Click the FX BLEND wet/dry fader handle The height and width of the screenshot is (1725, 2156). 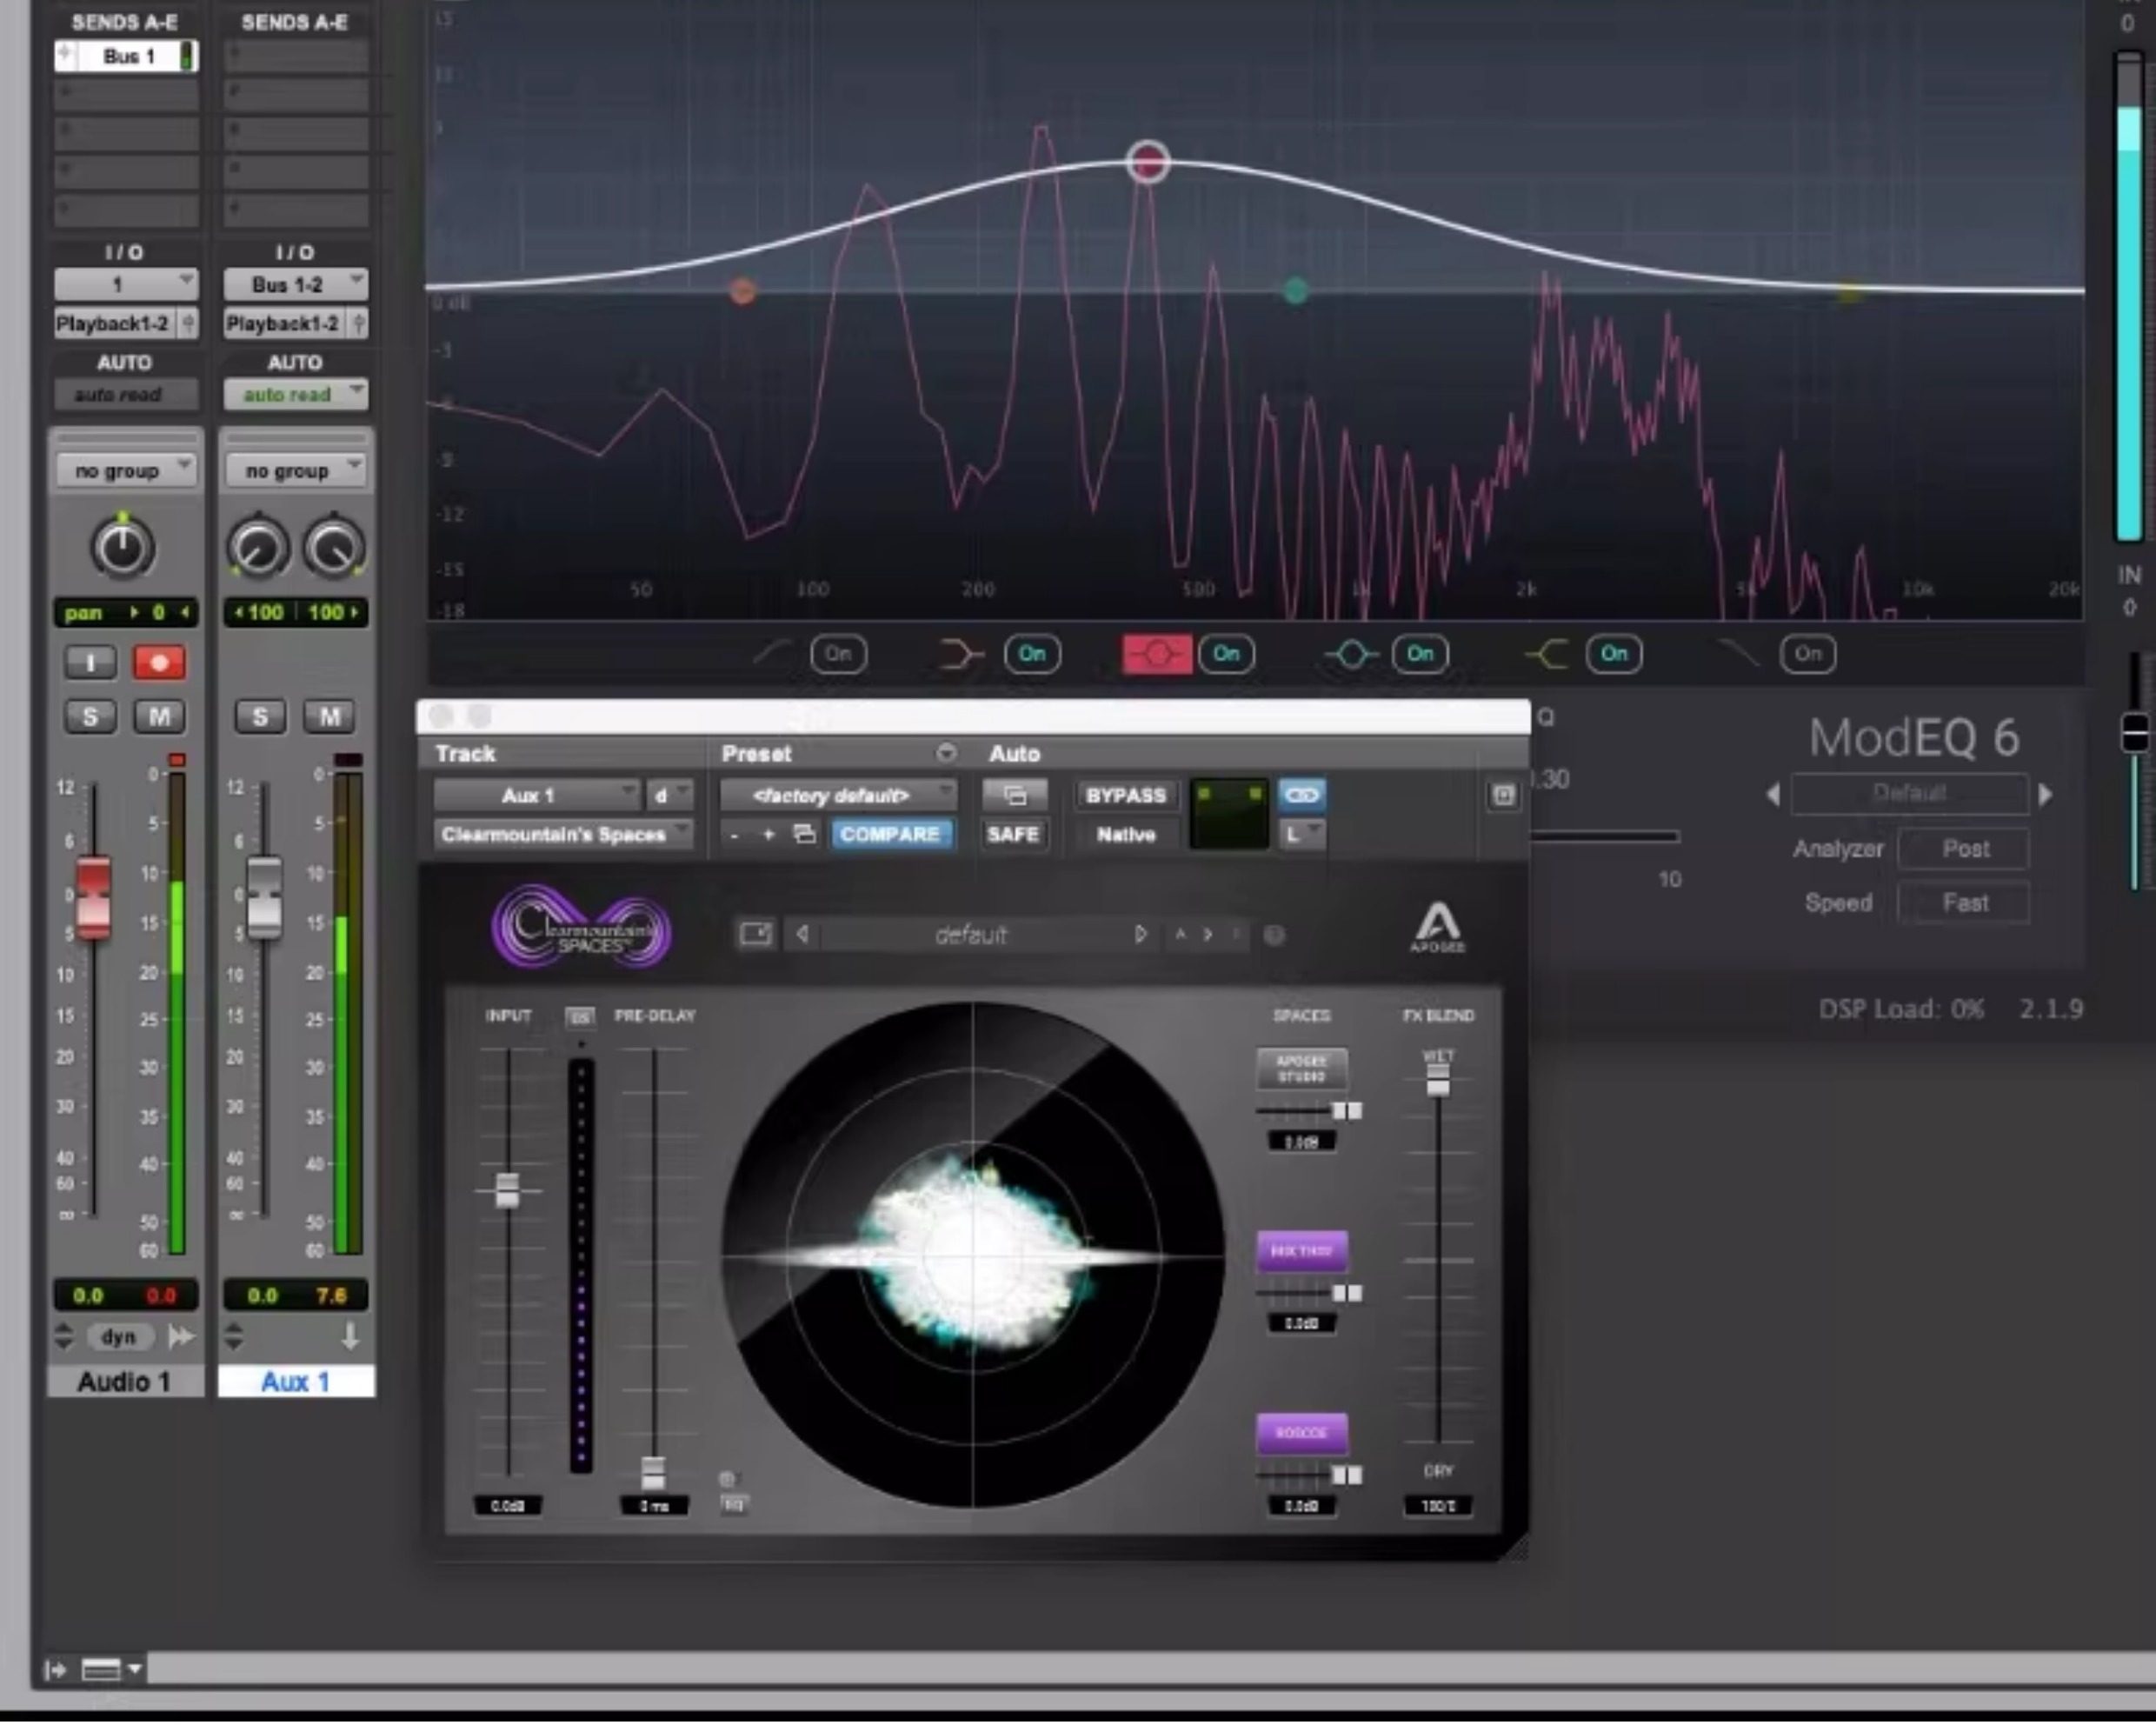pyautogui.click(x=1438, y=1079)
